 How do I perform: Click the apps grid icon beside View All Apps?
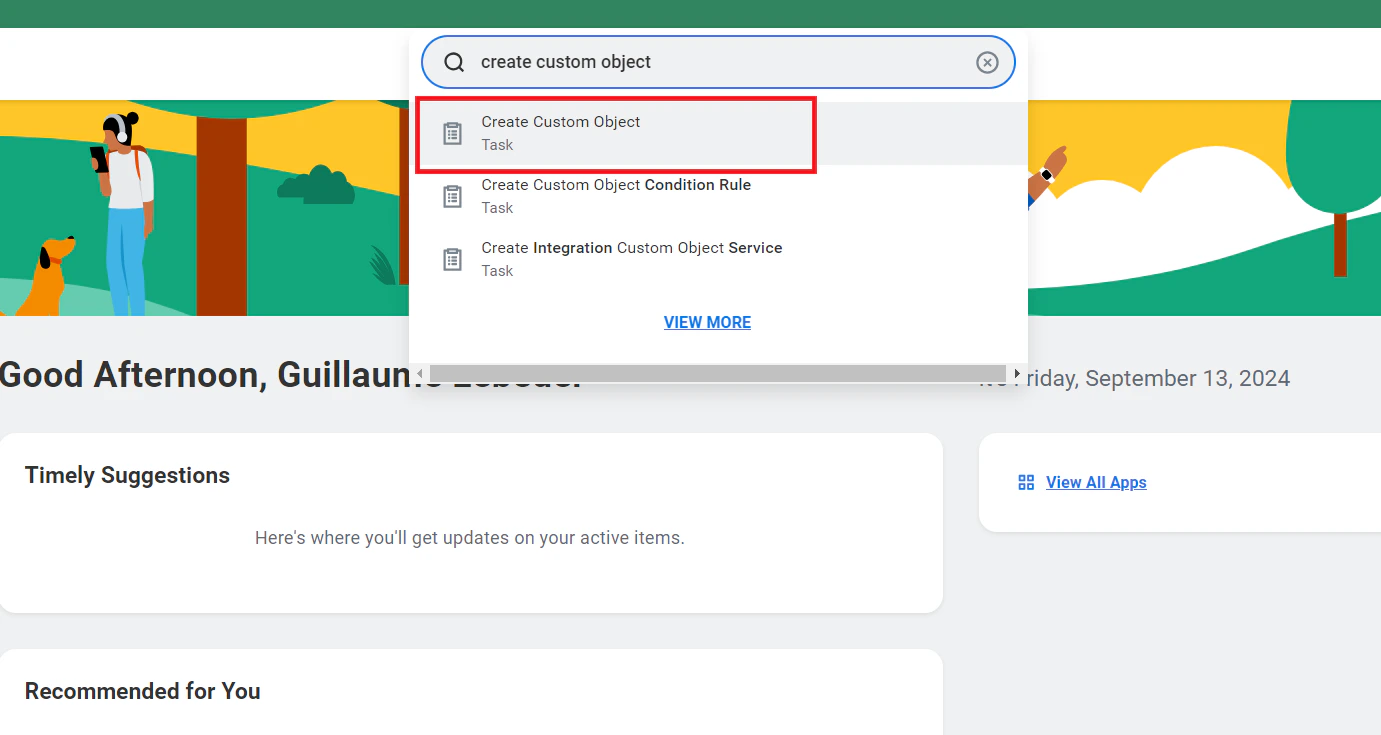[x=1025, y=482]
